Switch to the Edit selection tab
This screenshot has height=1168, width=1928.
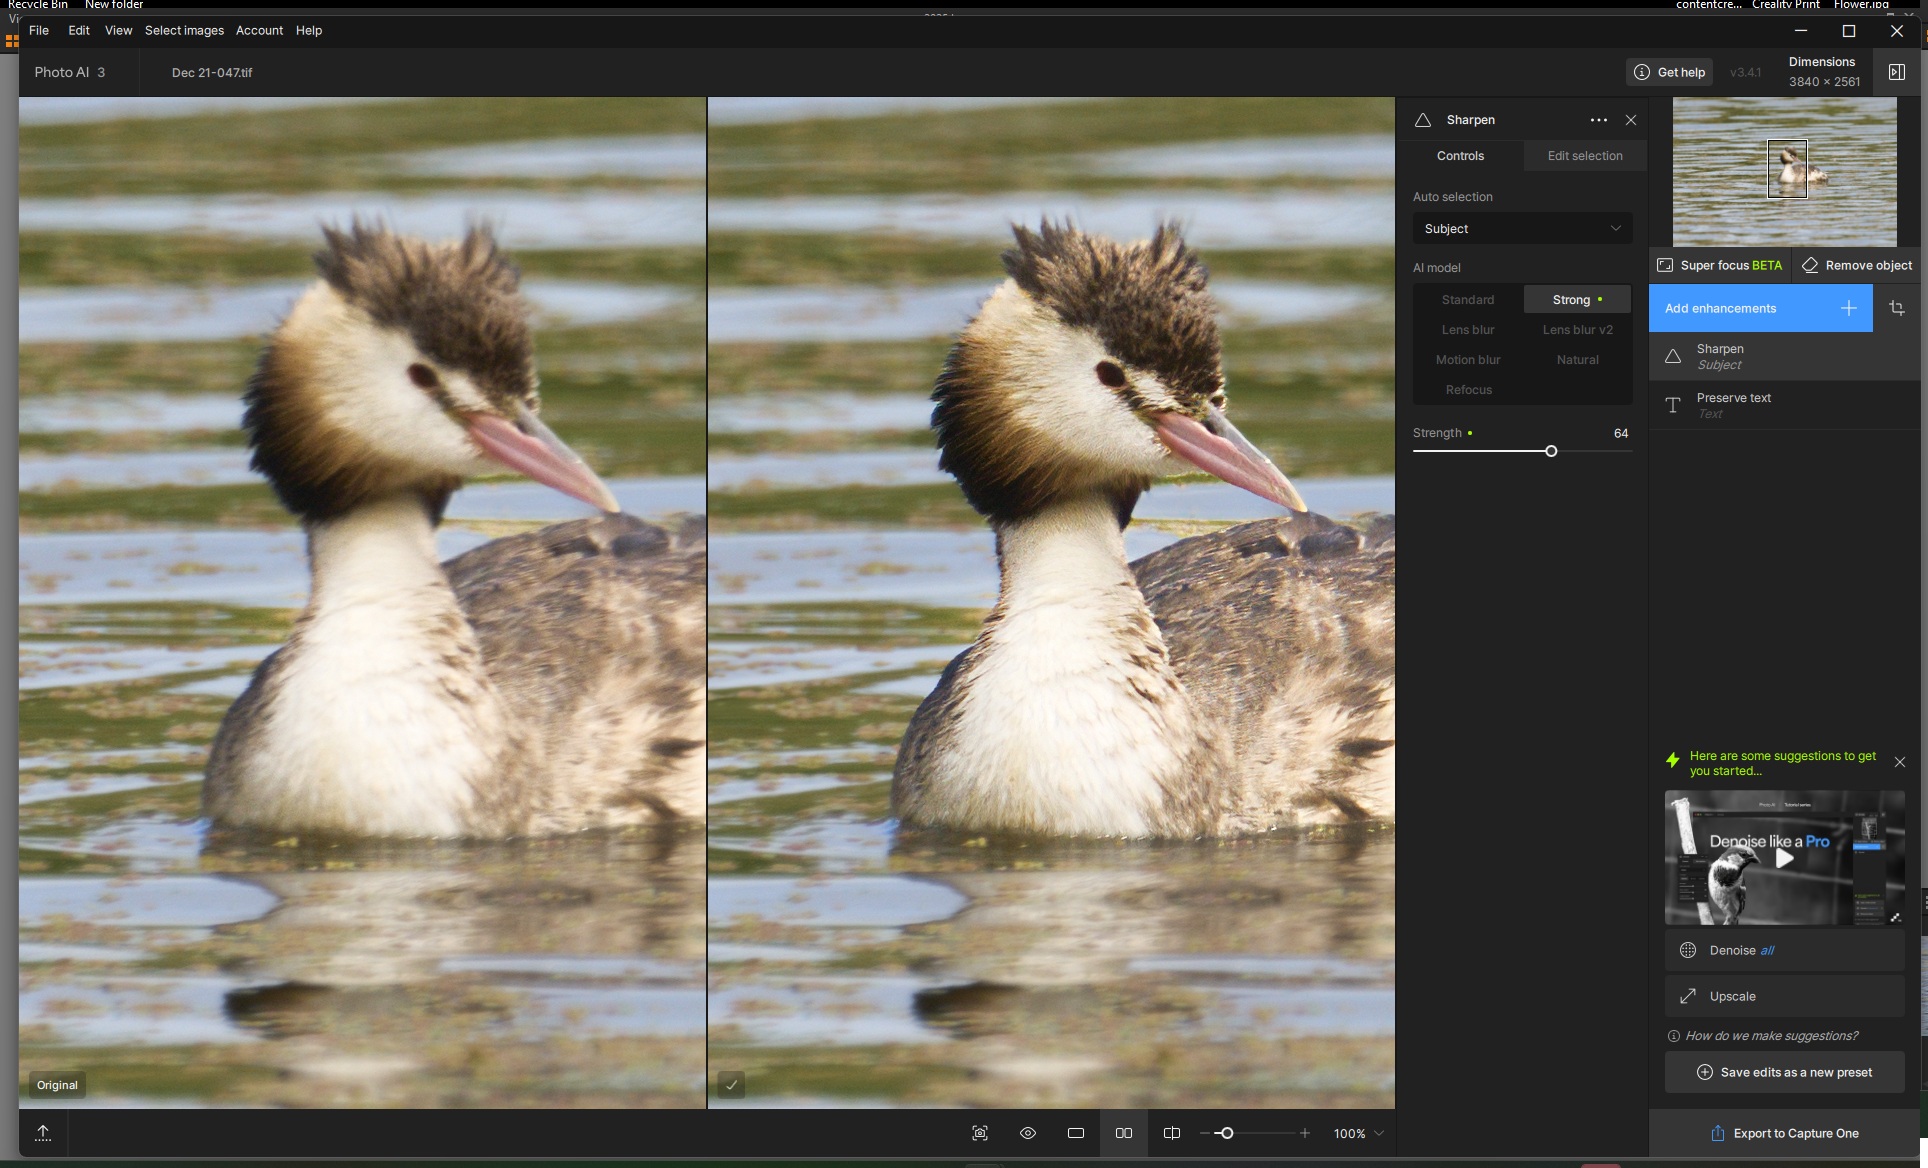click(x=1585, y=156)
